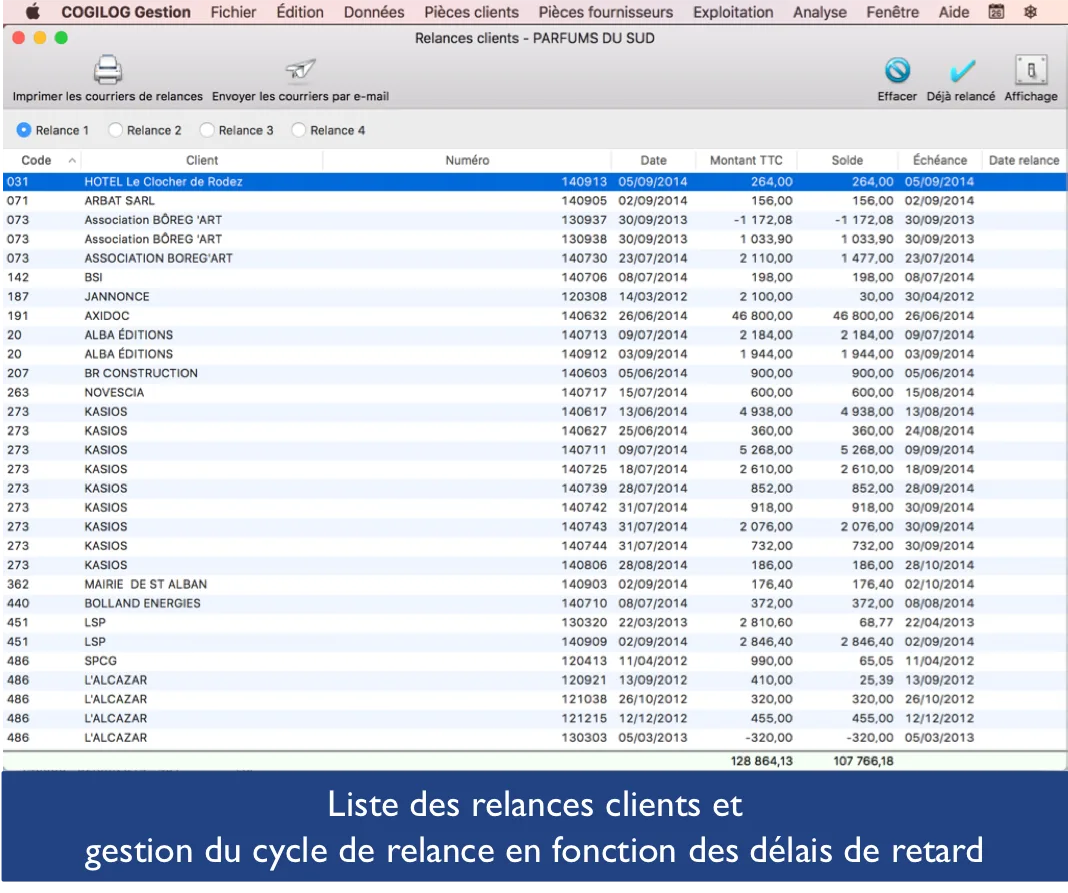Click the échéance date 28/10/2014
This screenshot has width=1068, height=893.
point(939,565)
